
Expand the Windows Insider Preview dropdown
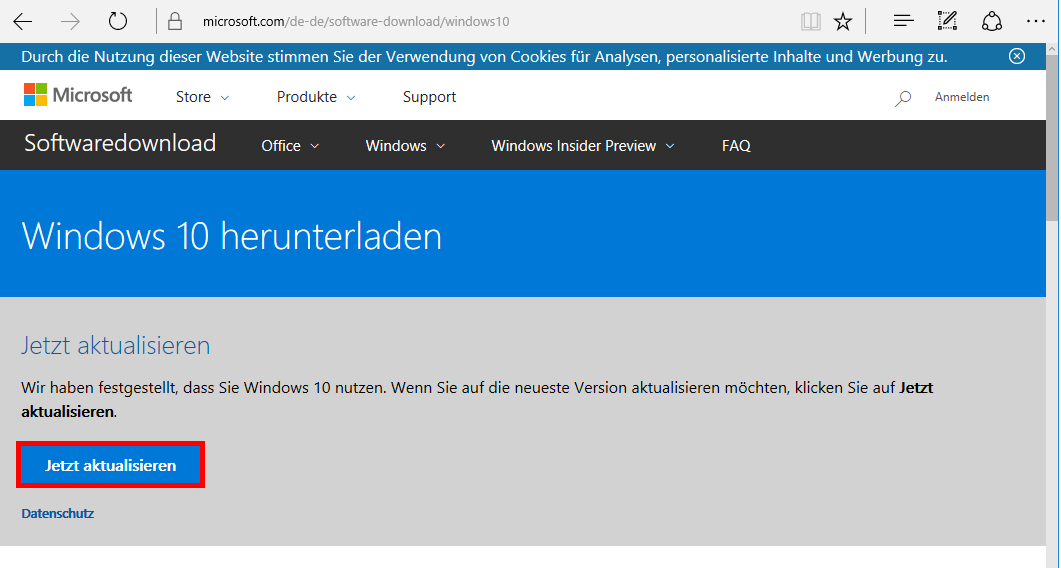point(583,146)
